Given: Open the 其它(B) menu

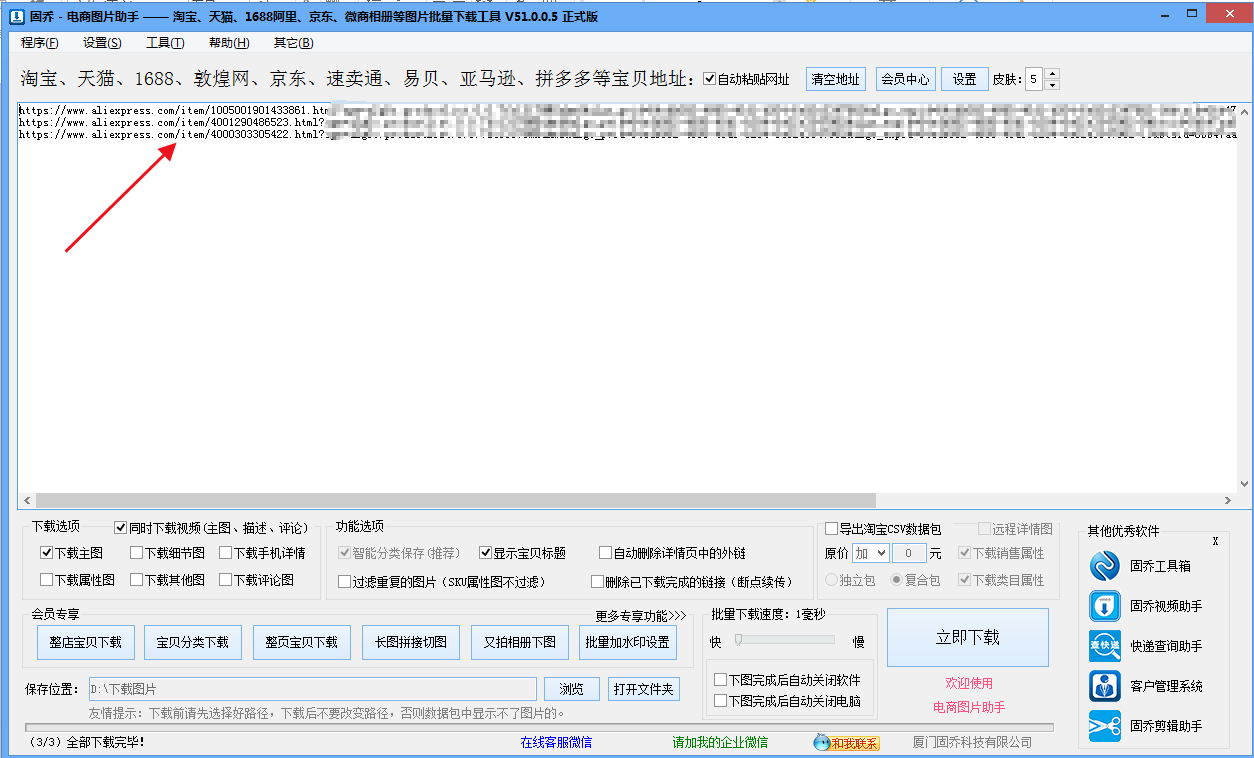Looking at the screenshot, I should point(293,43).
